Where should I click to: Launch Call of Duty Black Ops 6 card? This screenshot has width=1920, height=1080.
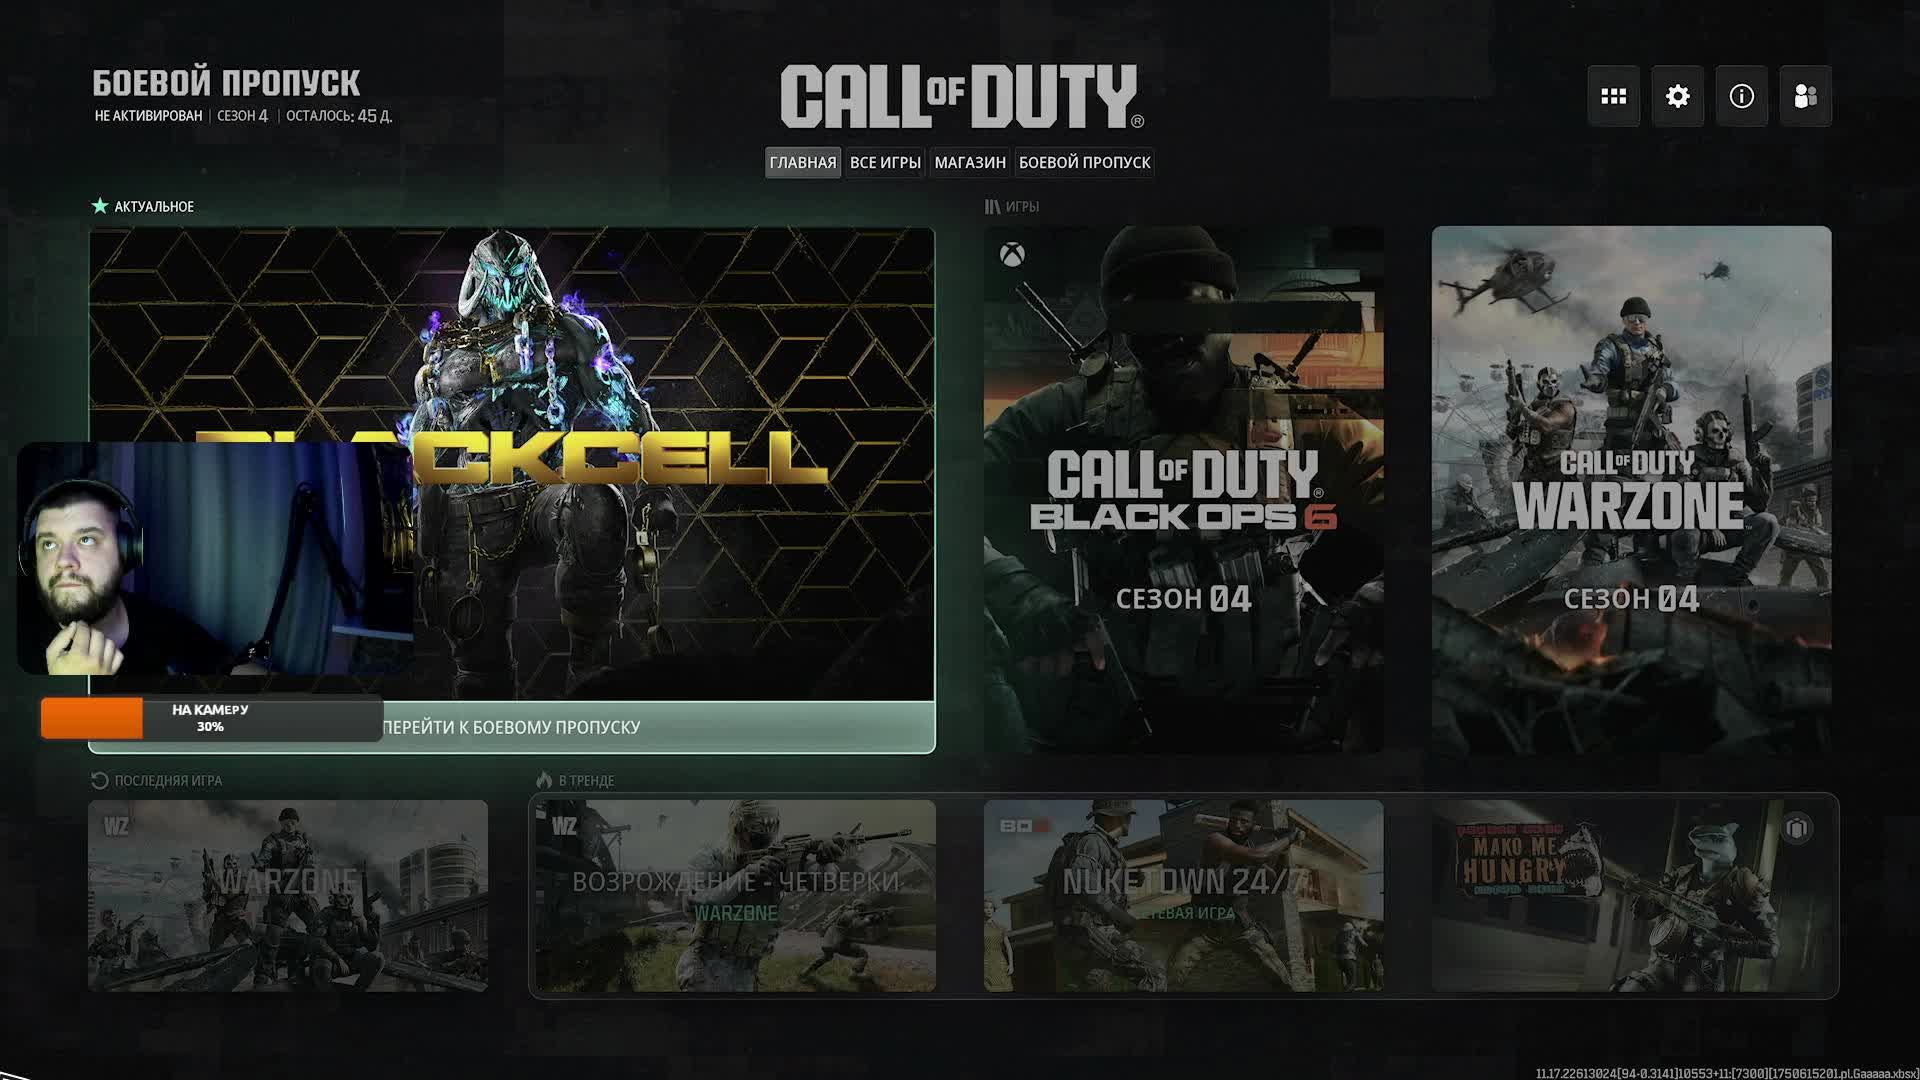(1184, 489)
